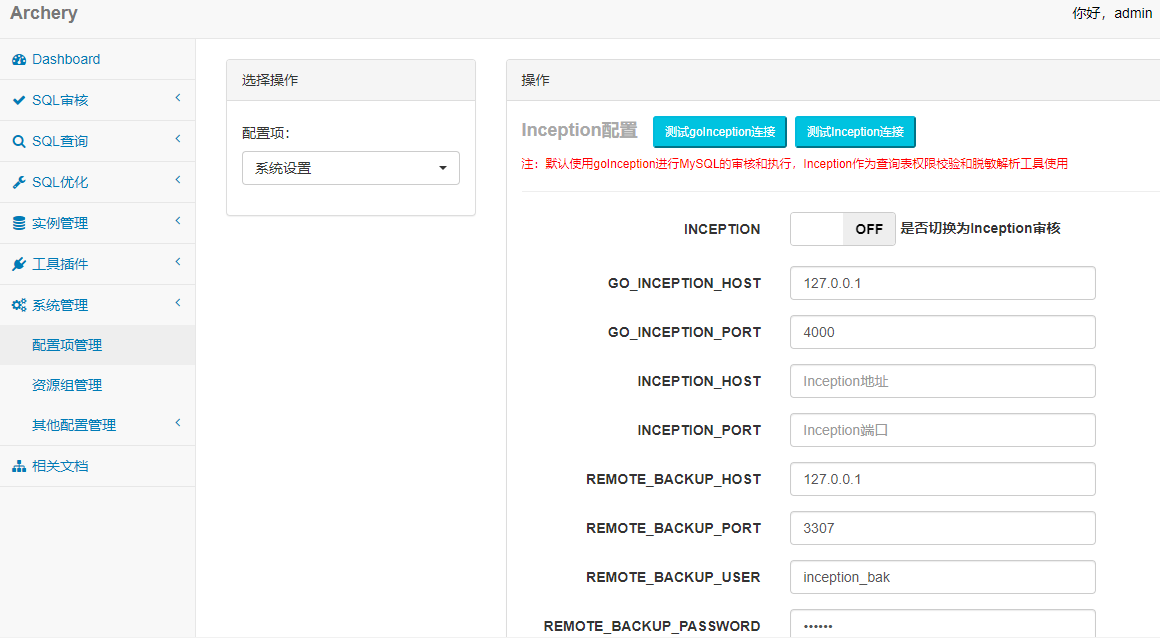This screenshot has height=638, width=1160.
Task: Click the SQL审核 checkmark icon
Action: tap(19, 100)
